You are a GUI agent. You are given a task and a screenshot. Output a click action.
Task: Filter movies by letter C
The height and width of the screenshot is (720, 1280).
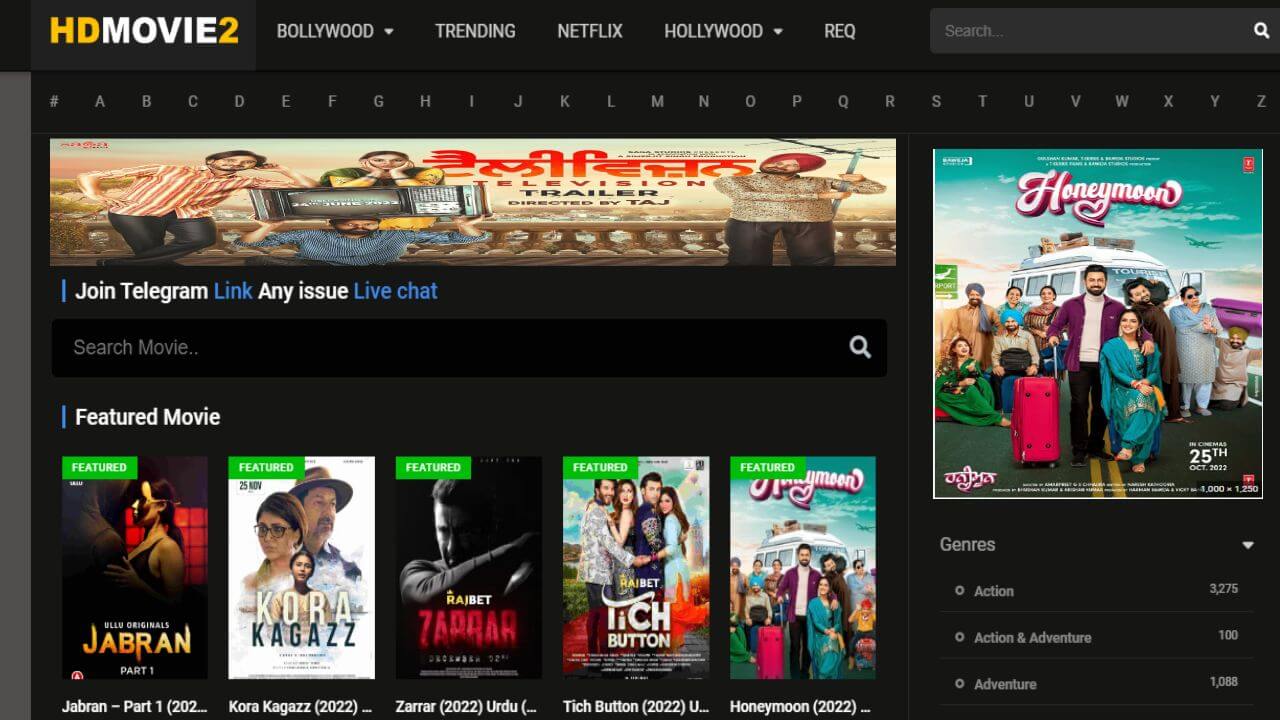click(193, 101)
